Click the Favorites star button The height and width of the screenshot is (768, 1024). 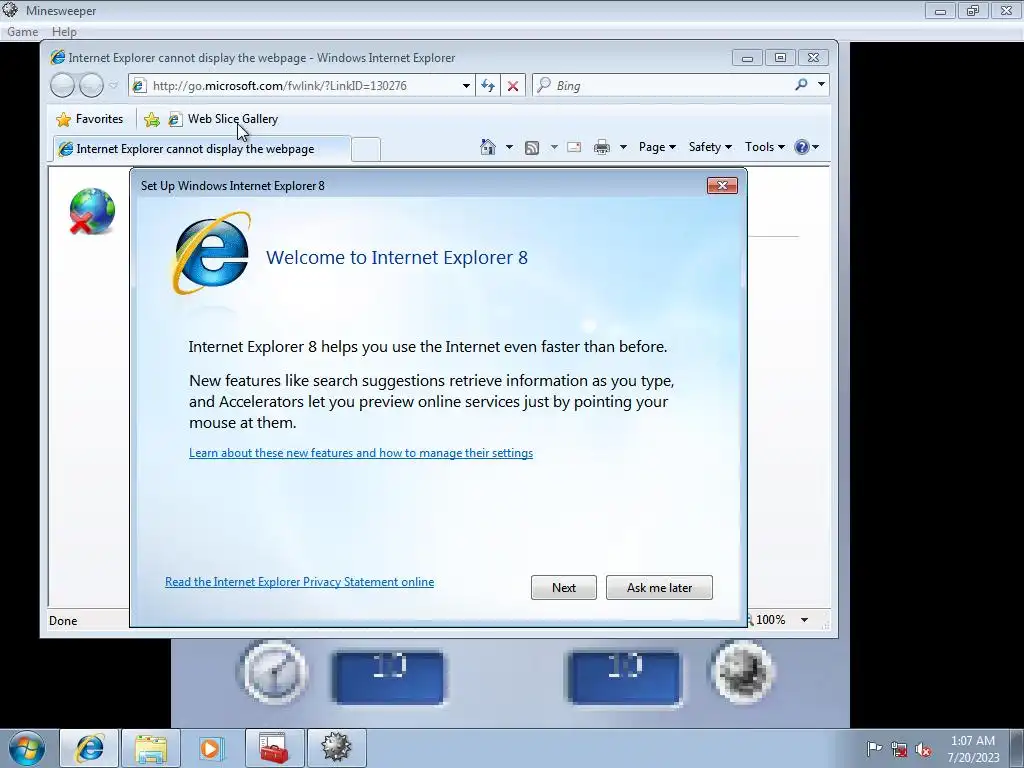pyautogui.click(x=89, y=119)
